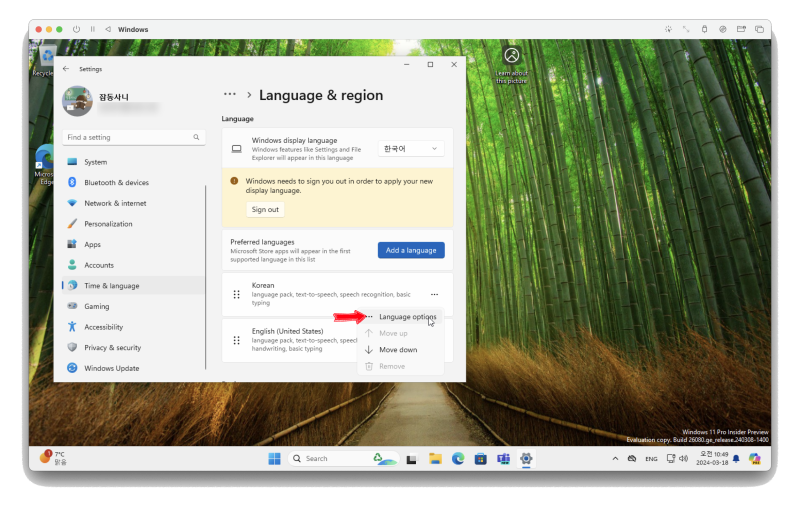Click the Copilot icon in taskbar corner

(x=755, y=459)
